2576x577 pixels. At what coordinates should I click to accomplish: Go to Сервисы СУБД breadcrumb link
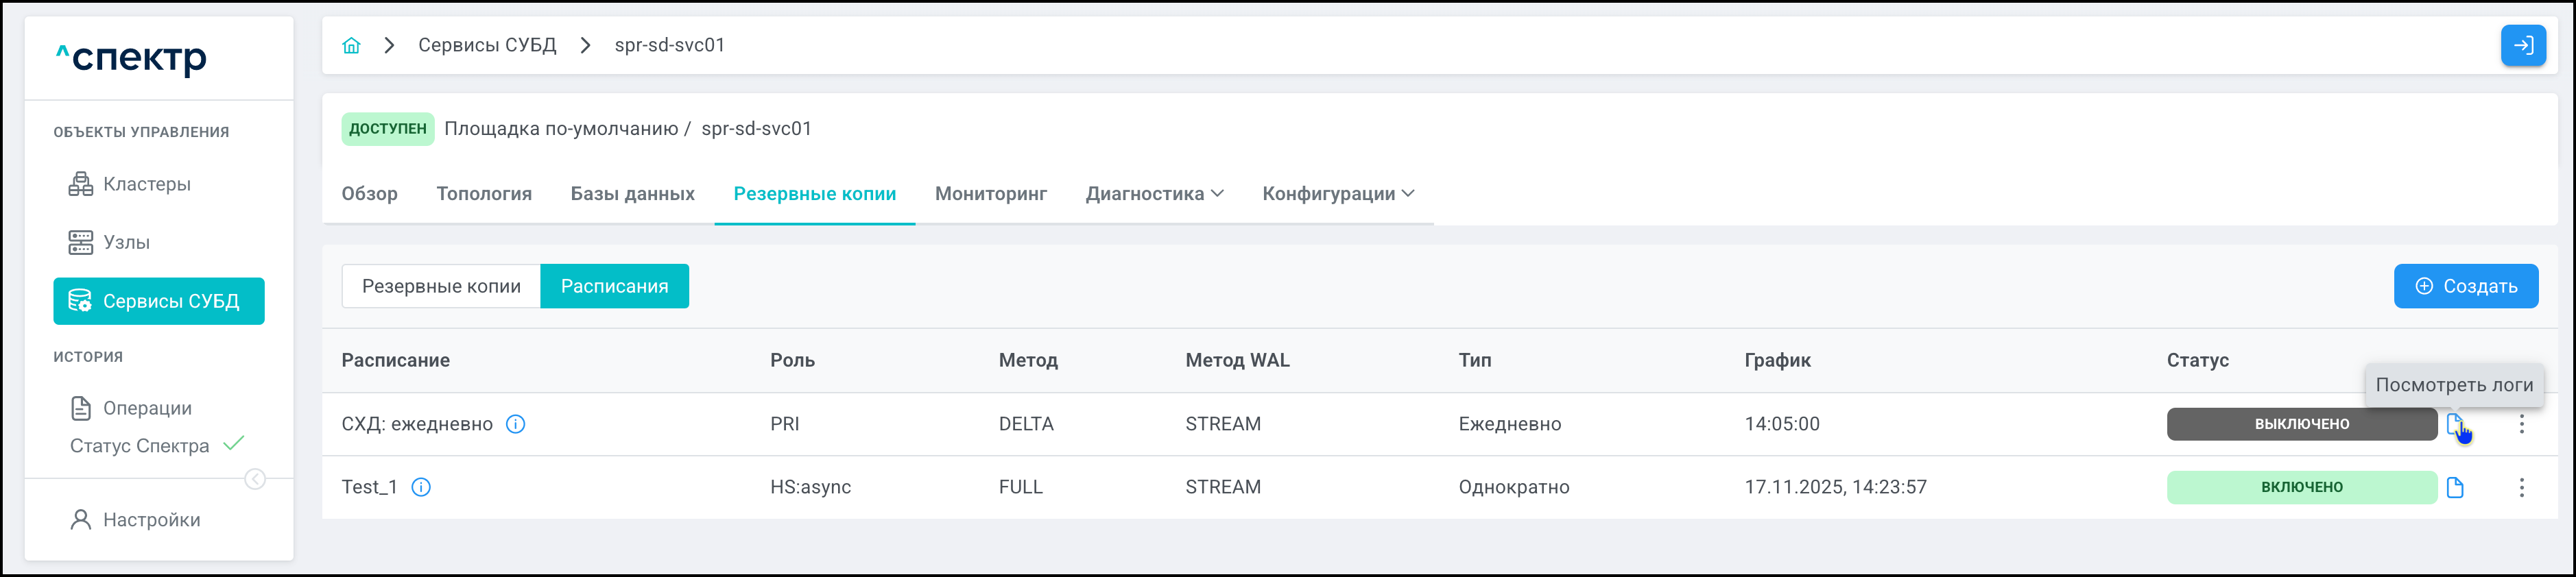(x=487, y=45)
